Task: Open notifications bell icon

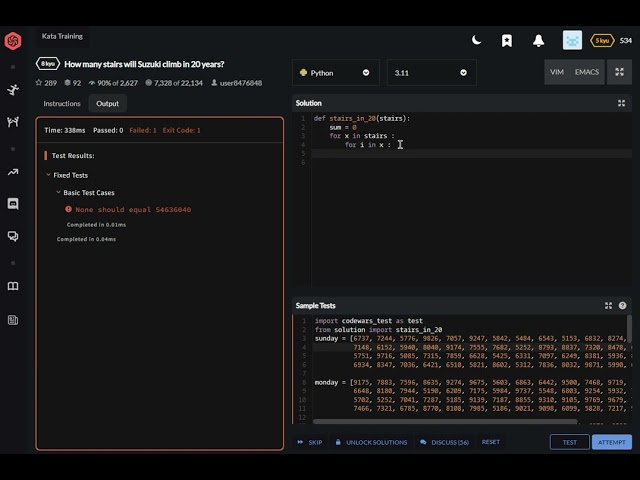Action: tap(538, 40)
